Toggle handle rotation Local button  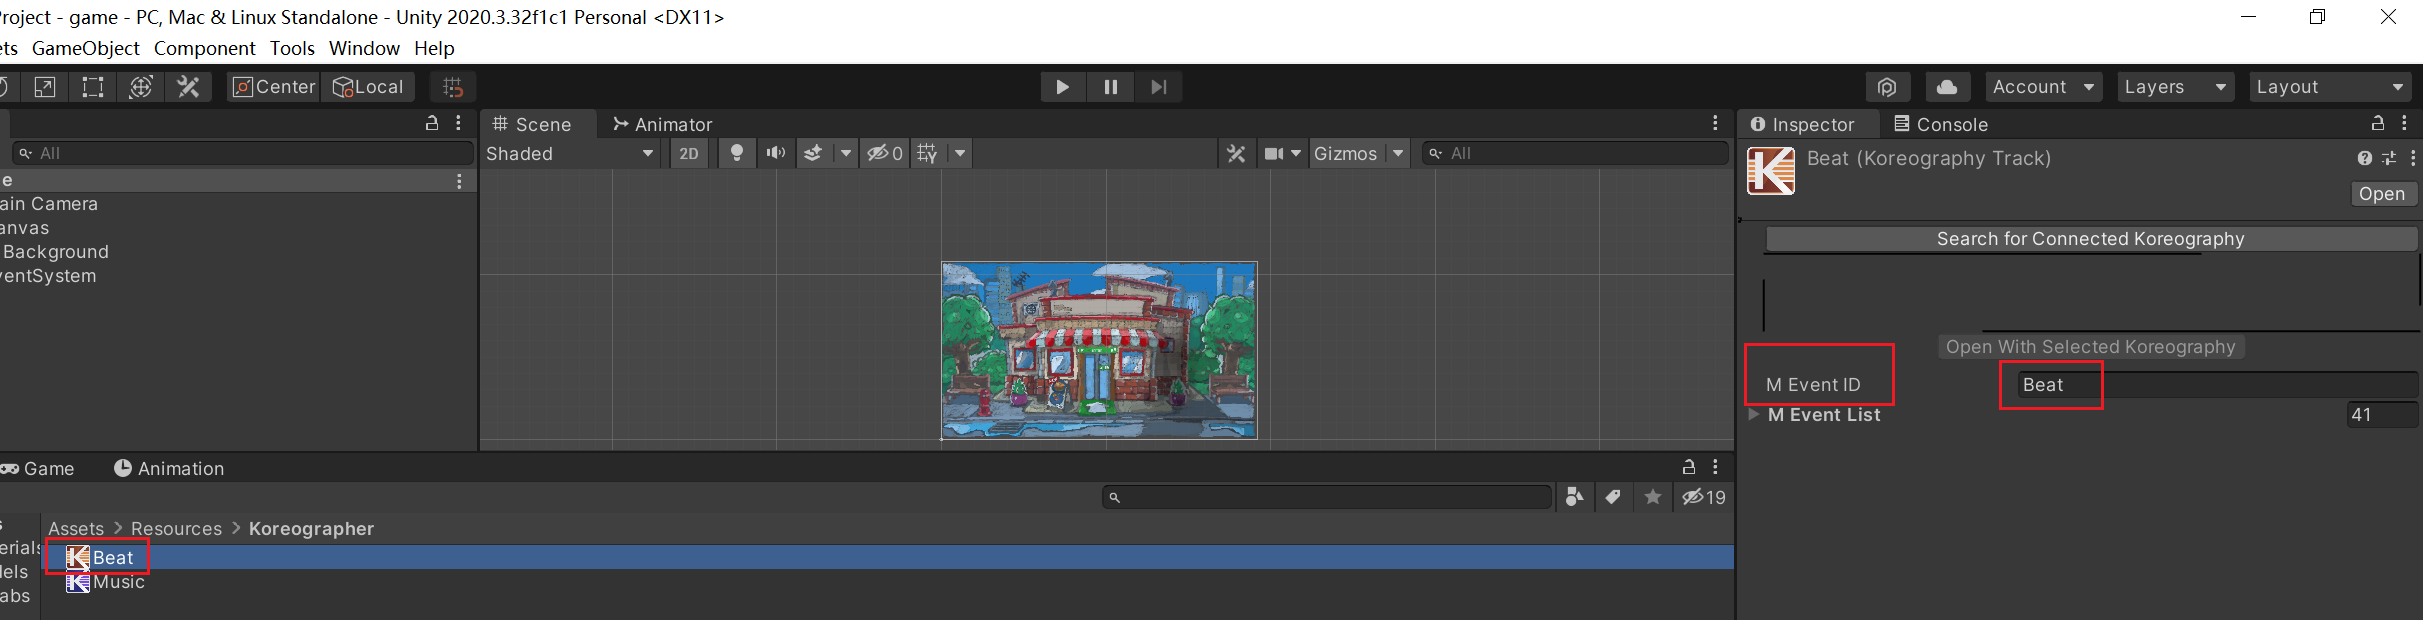(x=368, y=87)
